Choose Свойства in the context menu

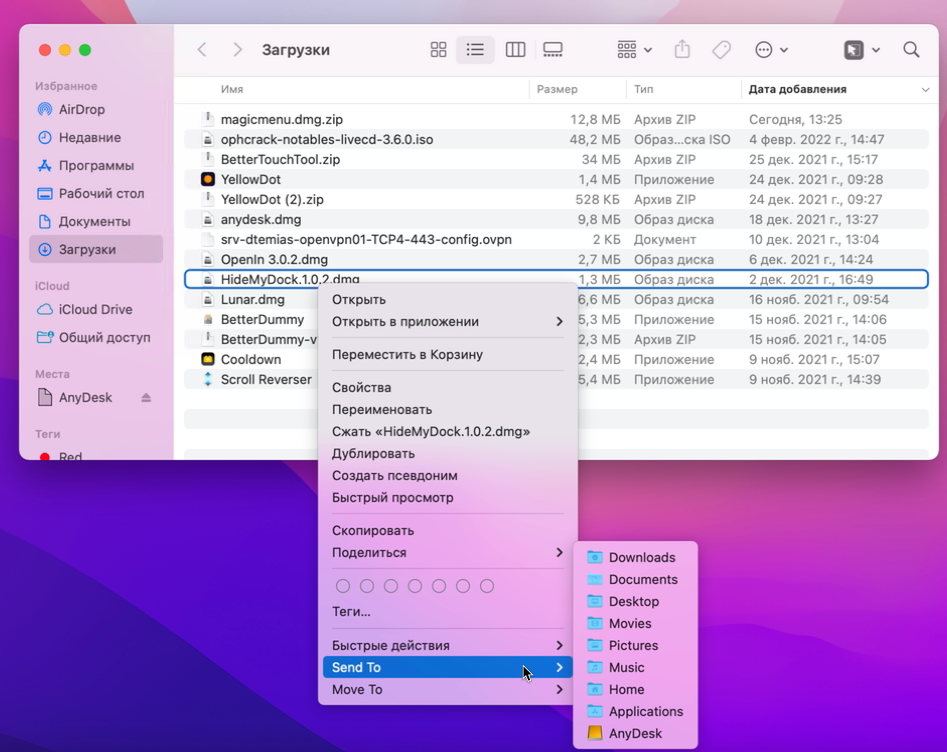coord(447,387)
